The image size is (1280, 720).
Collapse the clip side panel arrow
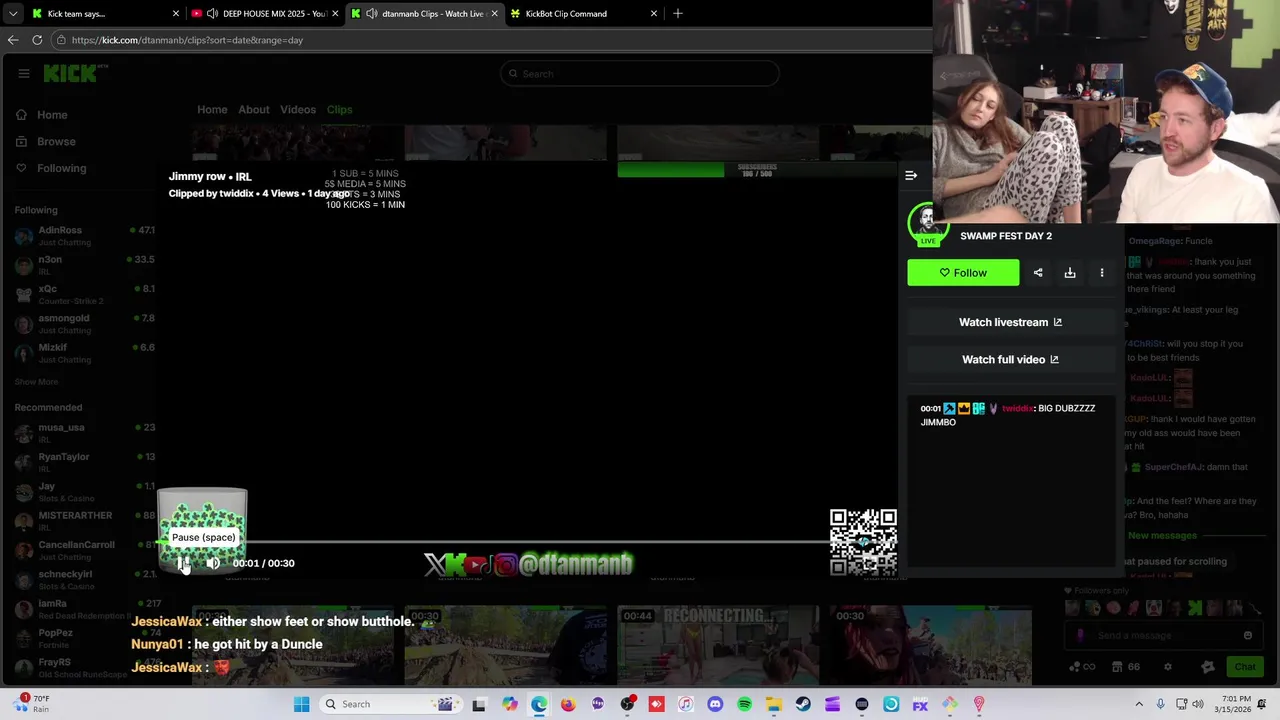(x=911, y=176)
